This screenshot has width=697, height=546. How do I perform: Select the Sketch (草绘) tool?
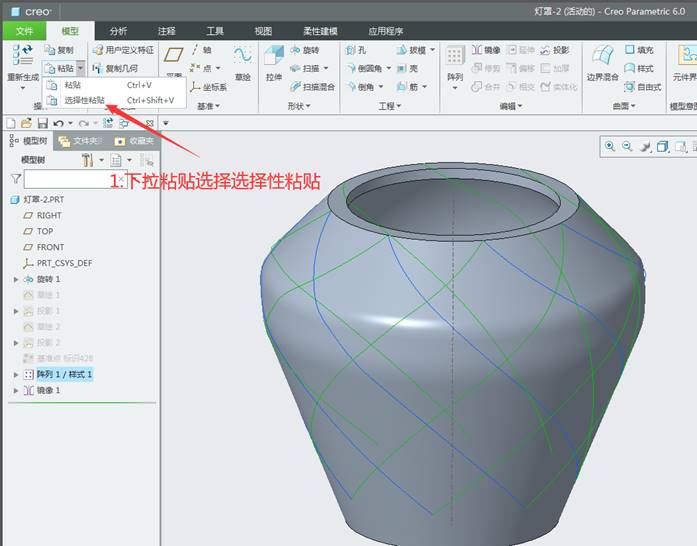click(242, 56)
